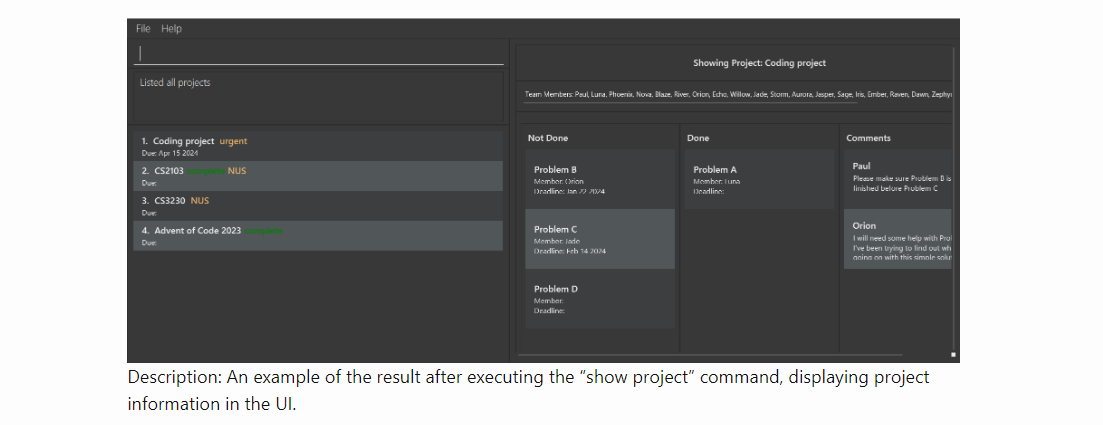Click the Not Done column heading
Screen dimensions: 1103x425
pyautogui.click(x=548, y=139)
